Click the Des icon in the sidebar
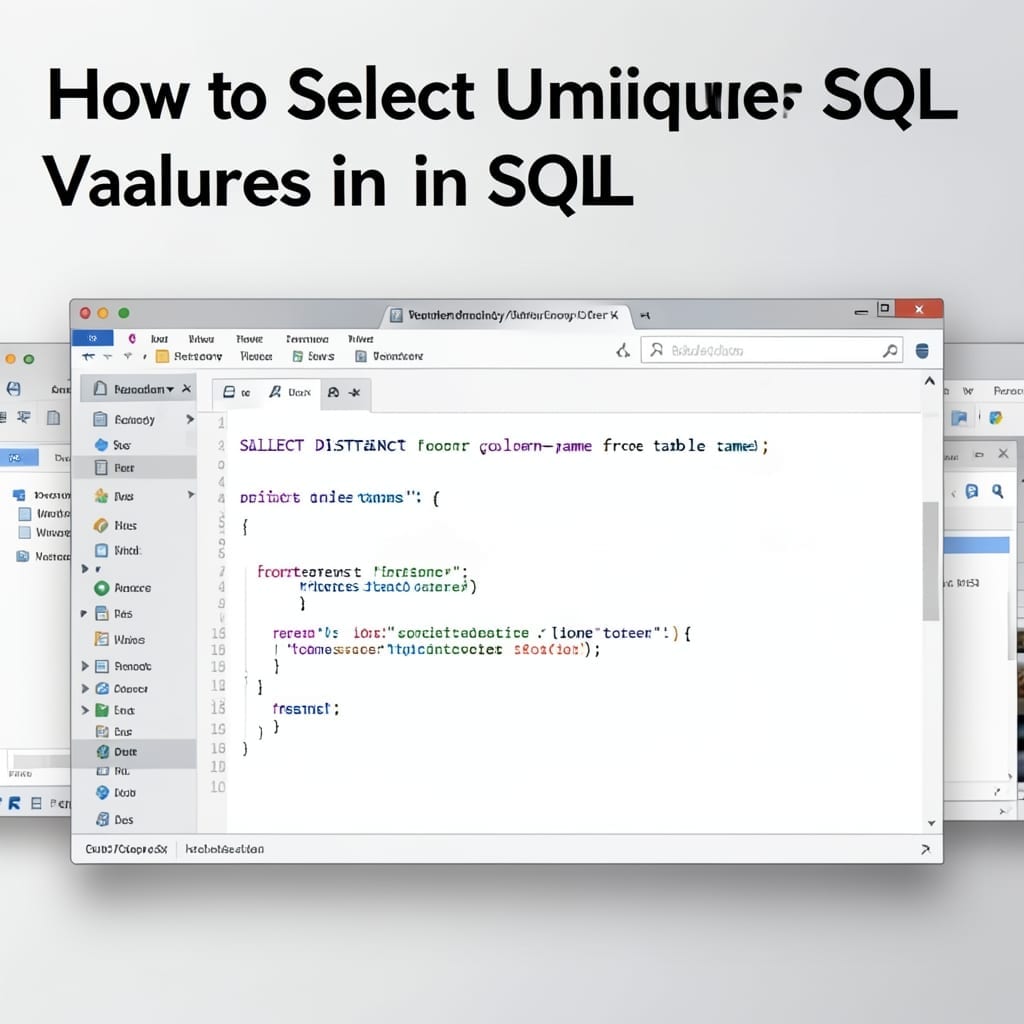 click(x=103, y=819)
